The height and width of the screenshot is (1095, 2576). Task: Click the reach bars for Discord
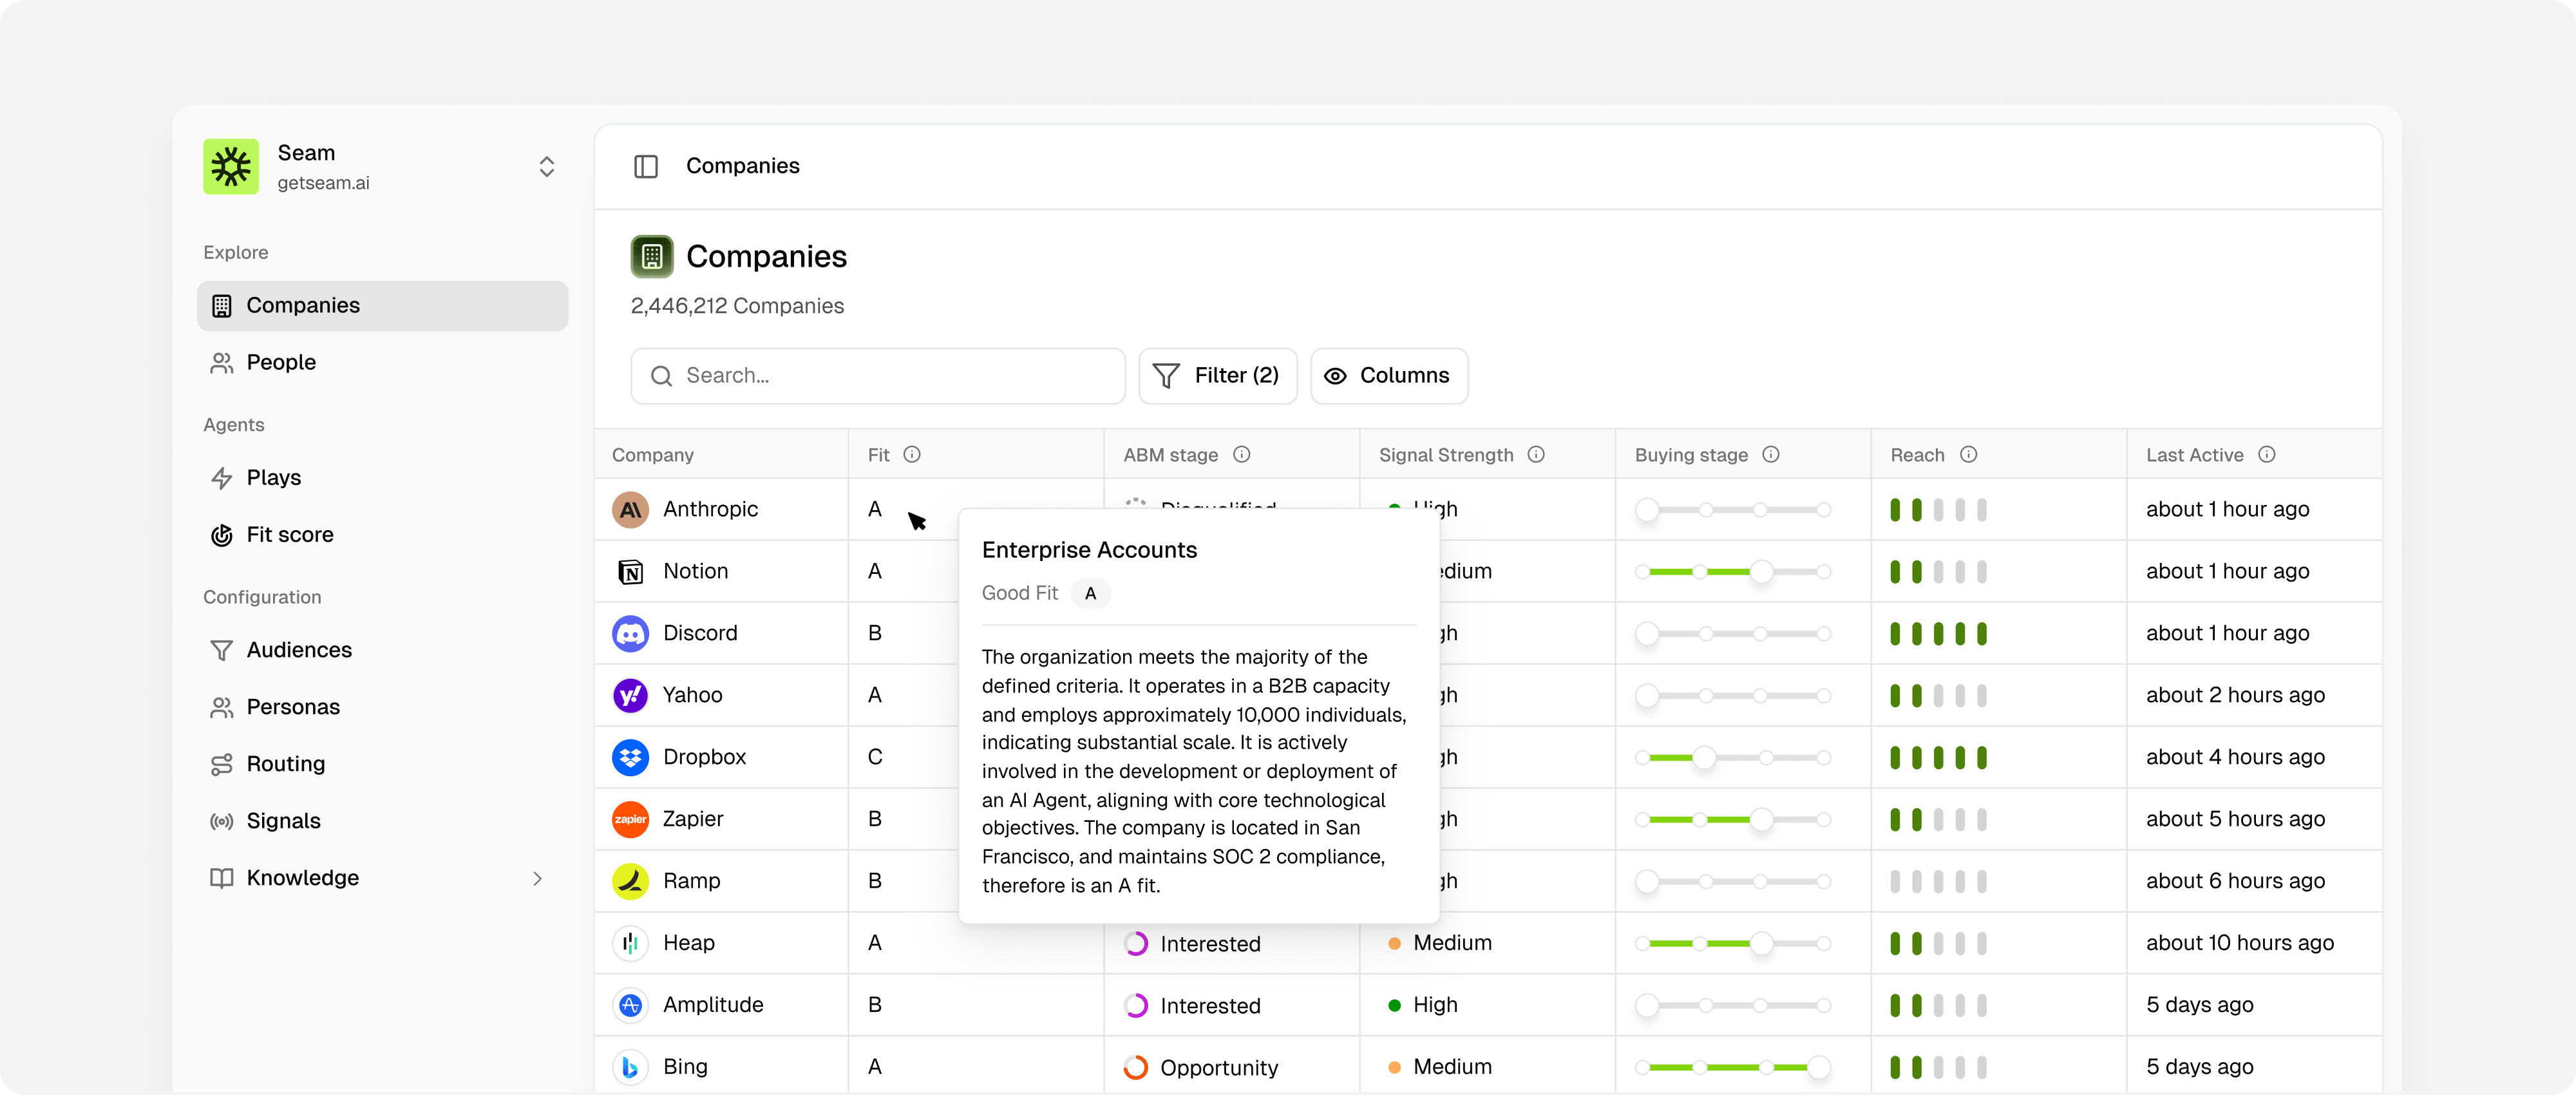click(1938, 633)
